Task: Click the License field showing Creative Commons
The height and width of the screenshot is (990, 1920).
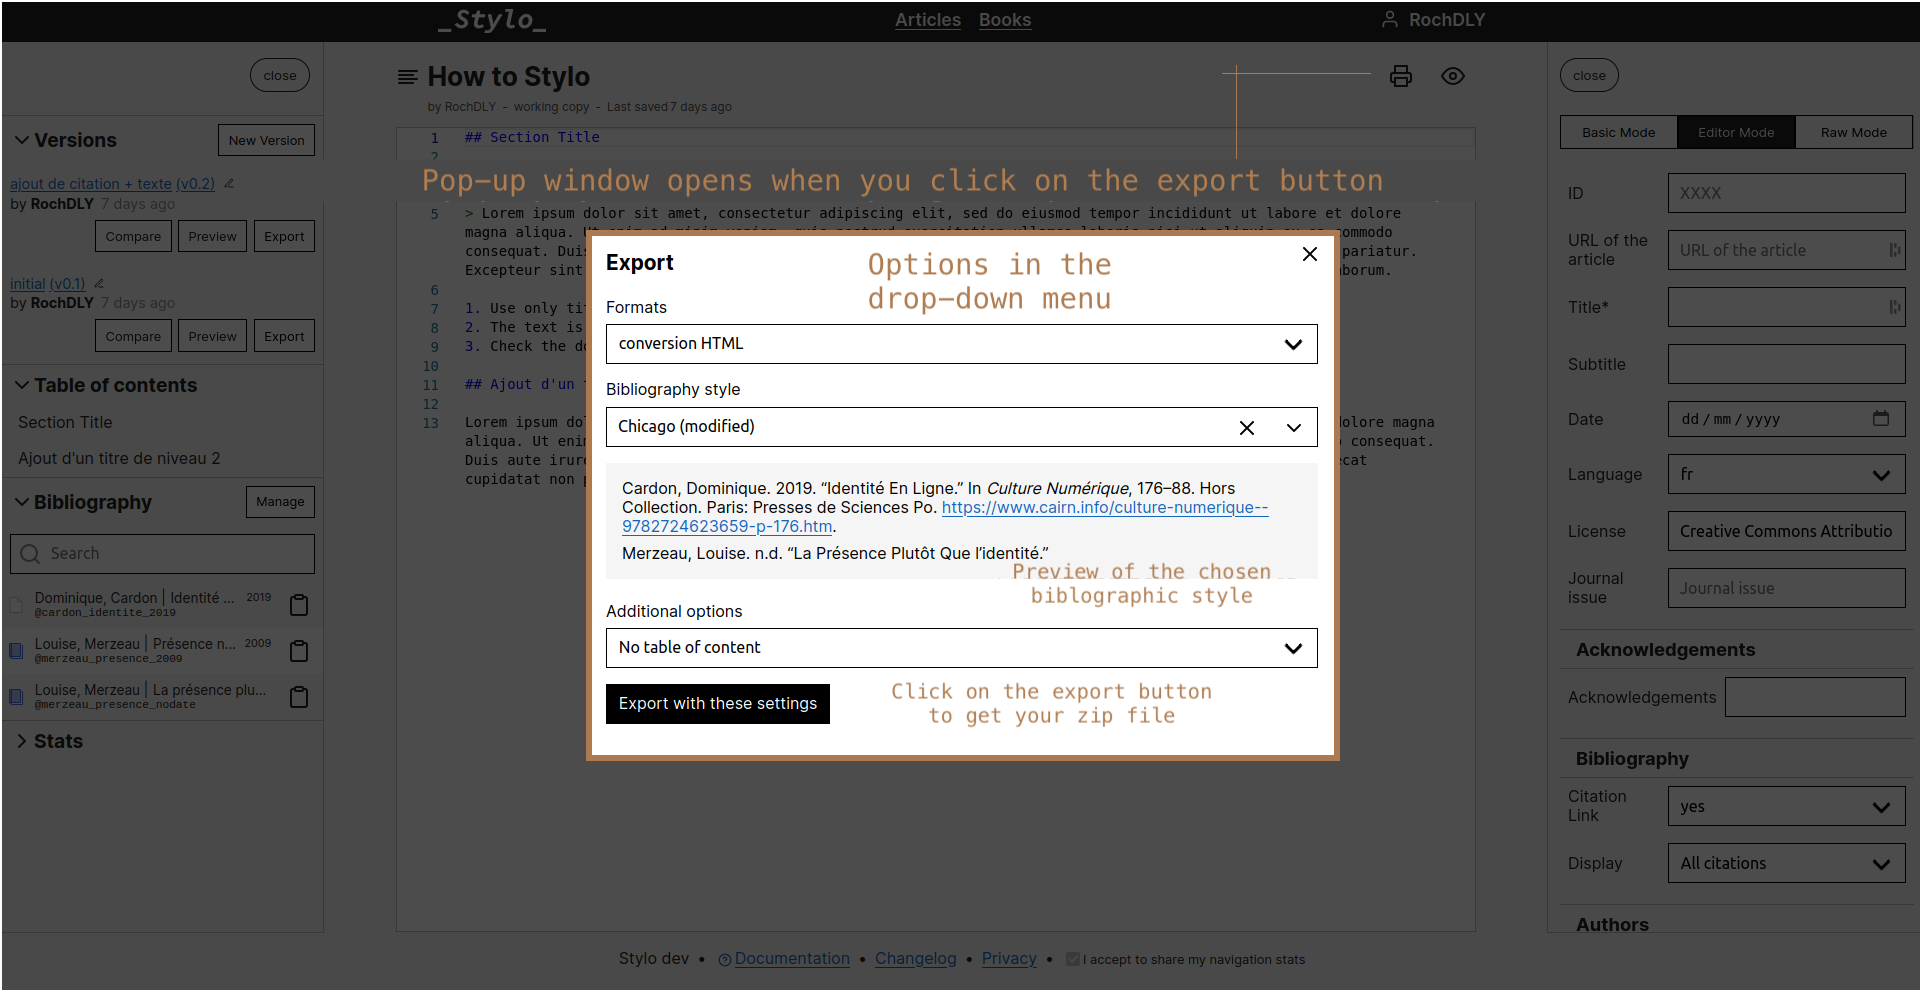Action: (1786, 531)
